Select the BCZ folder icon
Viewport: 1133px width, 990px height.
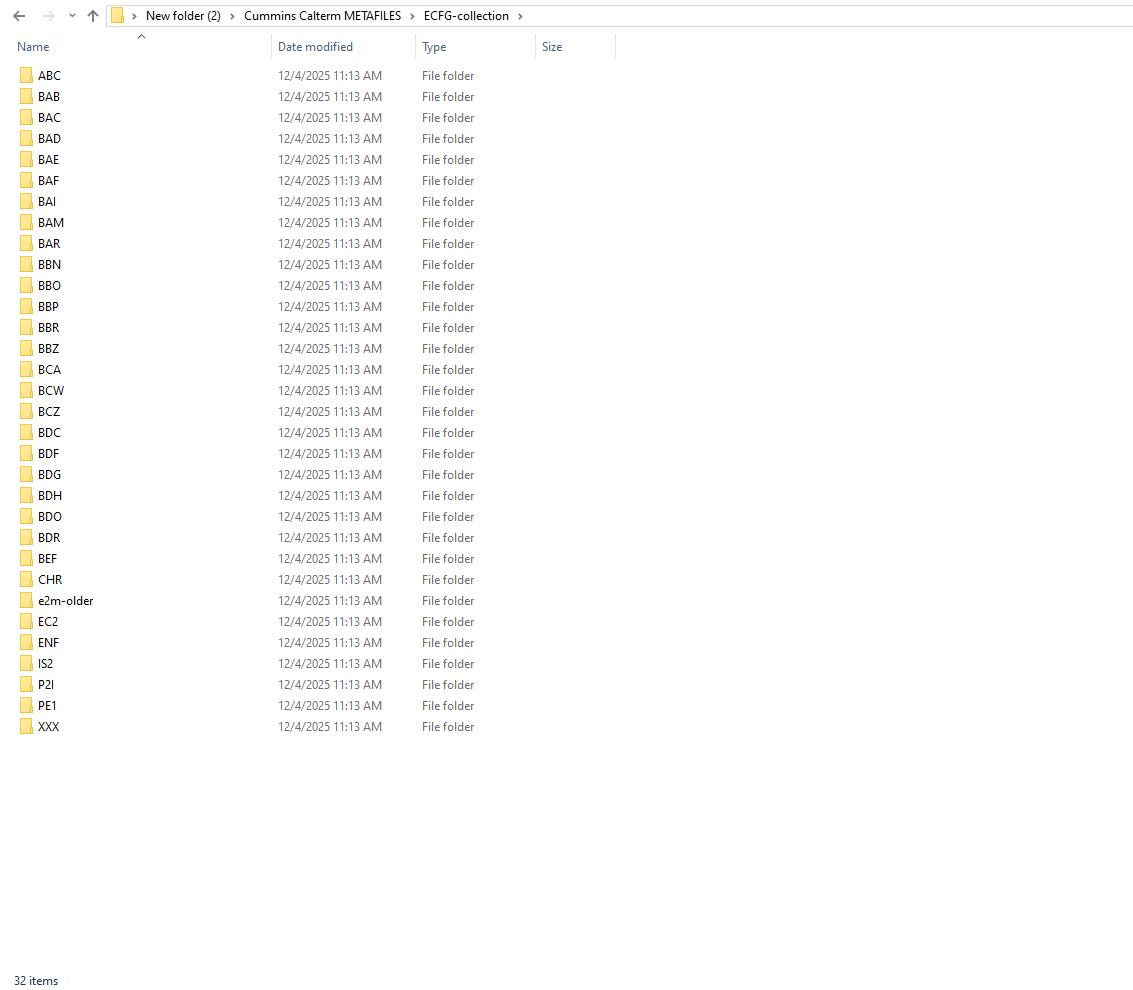pos(27,411)
